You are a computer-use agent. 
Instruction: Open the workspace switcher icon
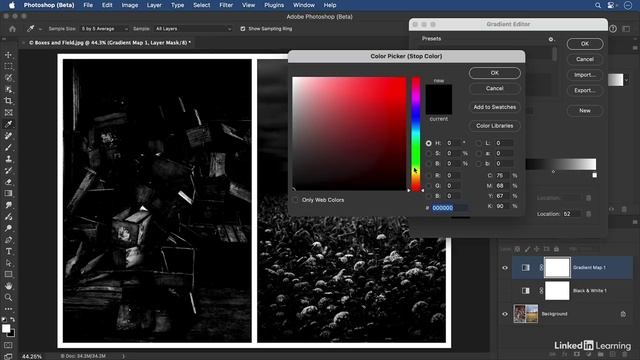(x=627, y=29)
